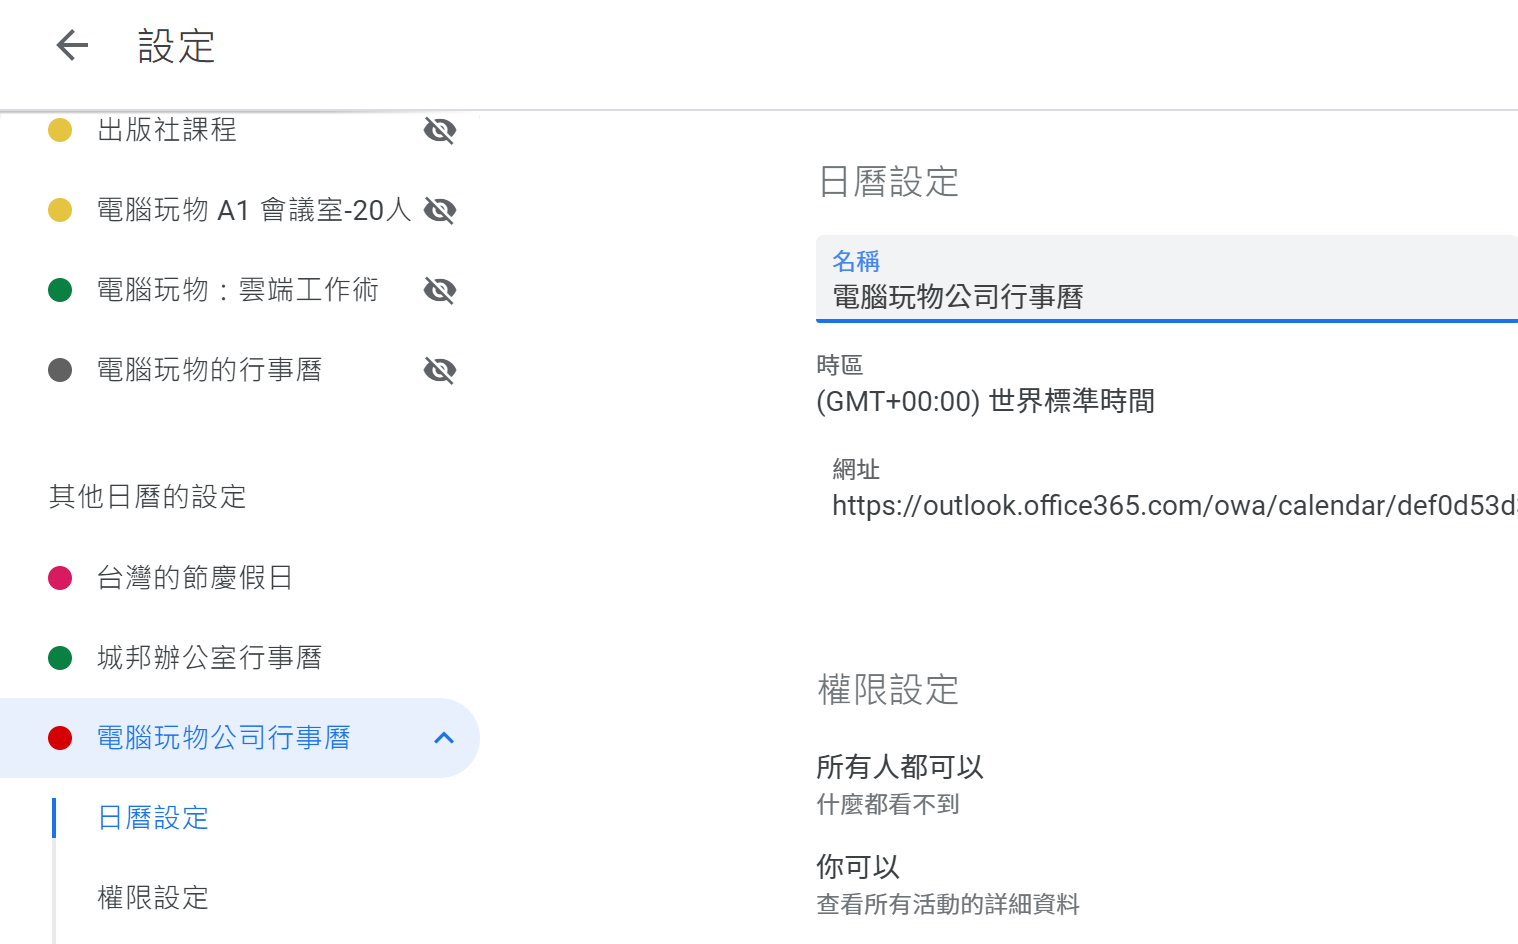Edit the 名稱 calendar name field
This screenshot has height=944, width=1518.
click(1167, 279)
